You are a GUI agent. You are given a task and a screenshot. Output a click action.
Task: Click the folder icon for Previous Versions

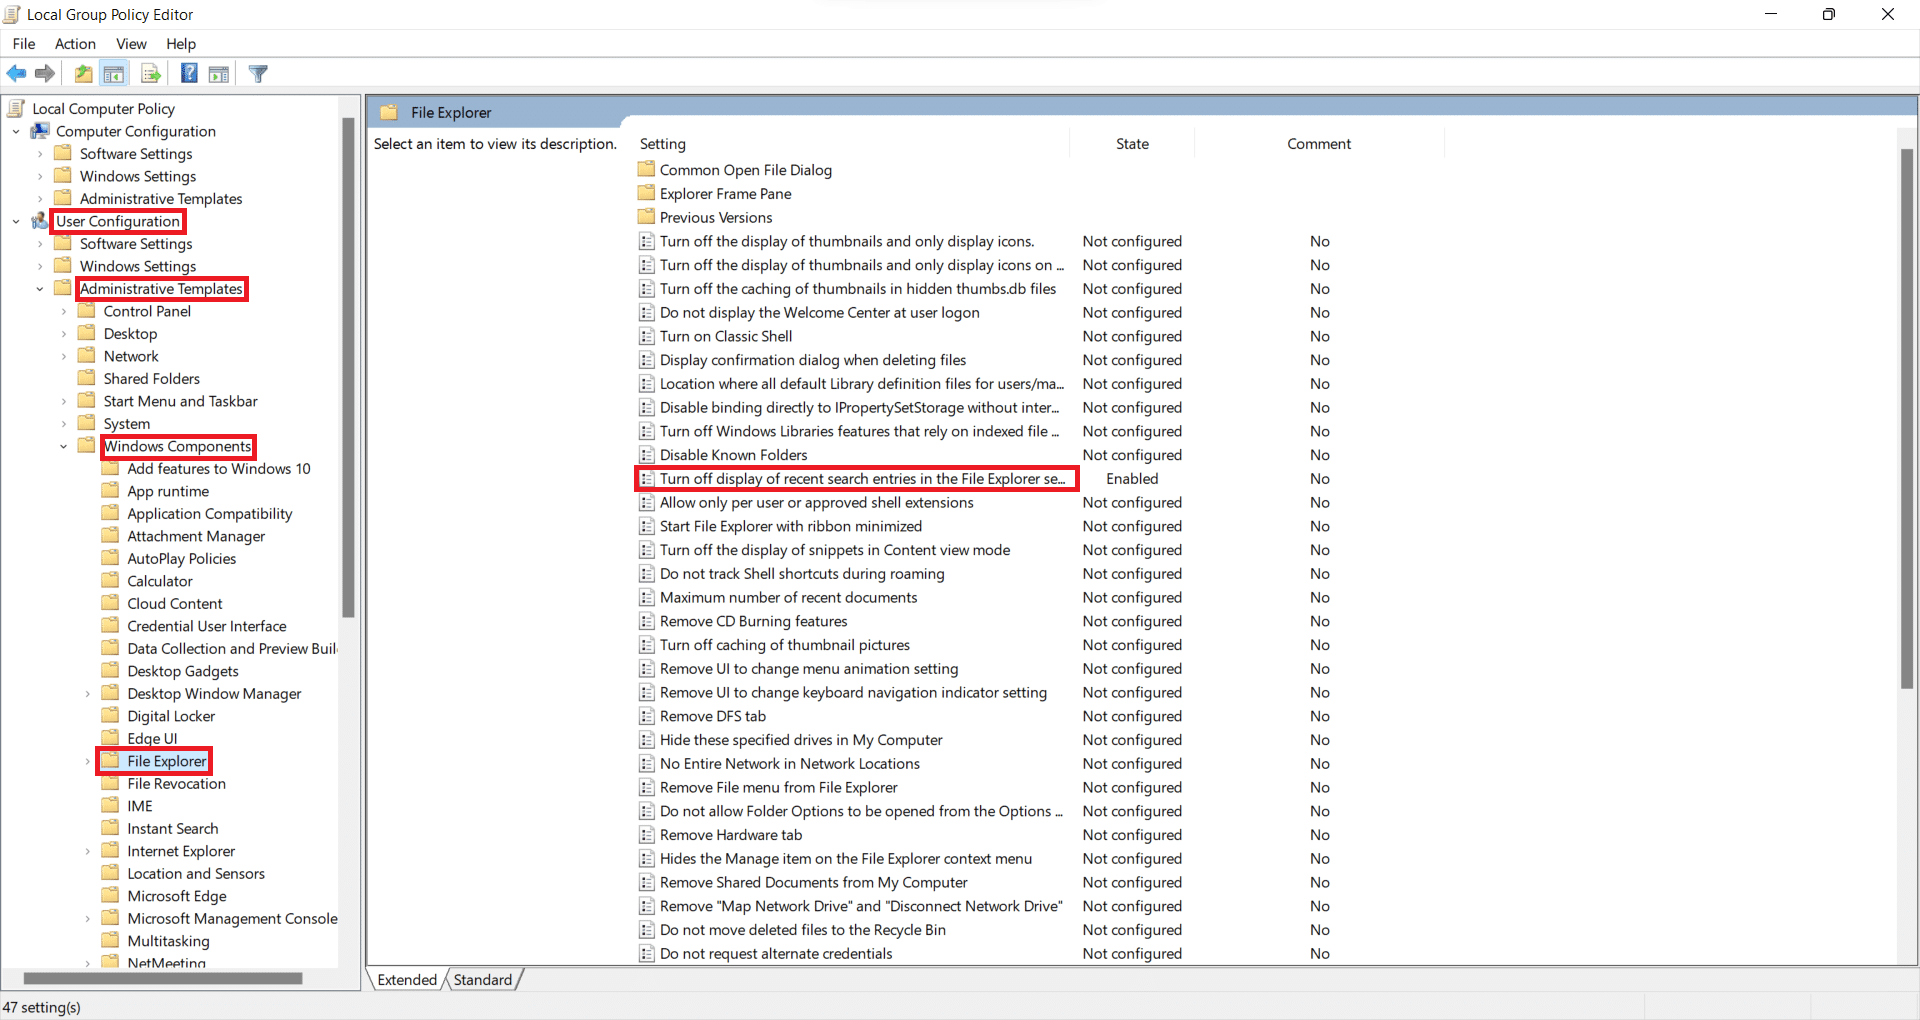(647, 217)
